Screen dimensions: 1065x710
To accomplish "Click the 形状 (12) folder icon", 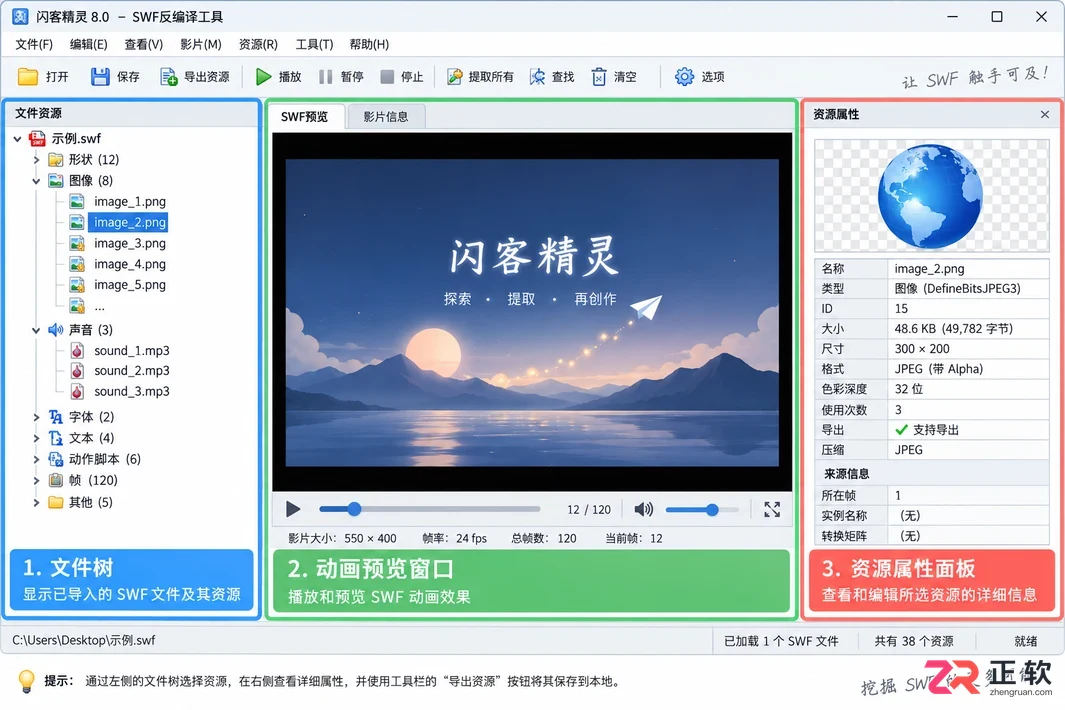I will tap(56, 160).
